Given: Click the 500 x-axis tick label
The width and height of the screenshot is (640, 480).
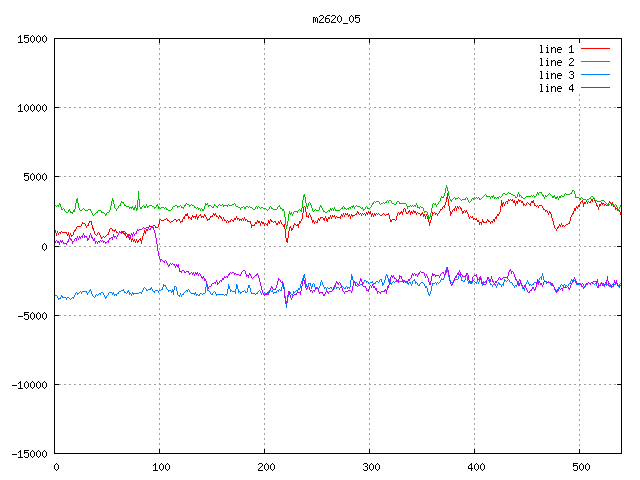Looking at the screenshot, I should 580,467.
